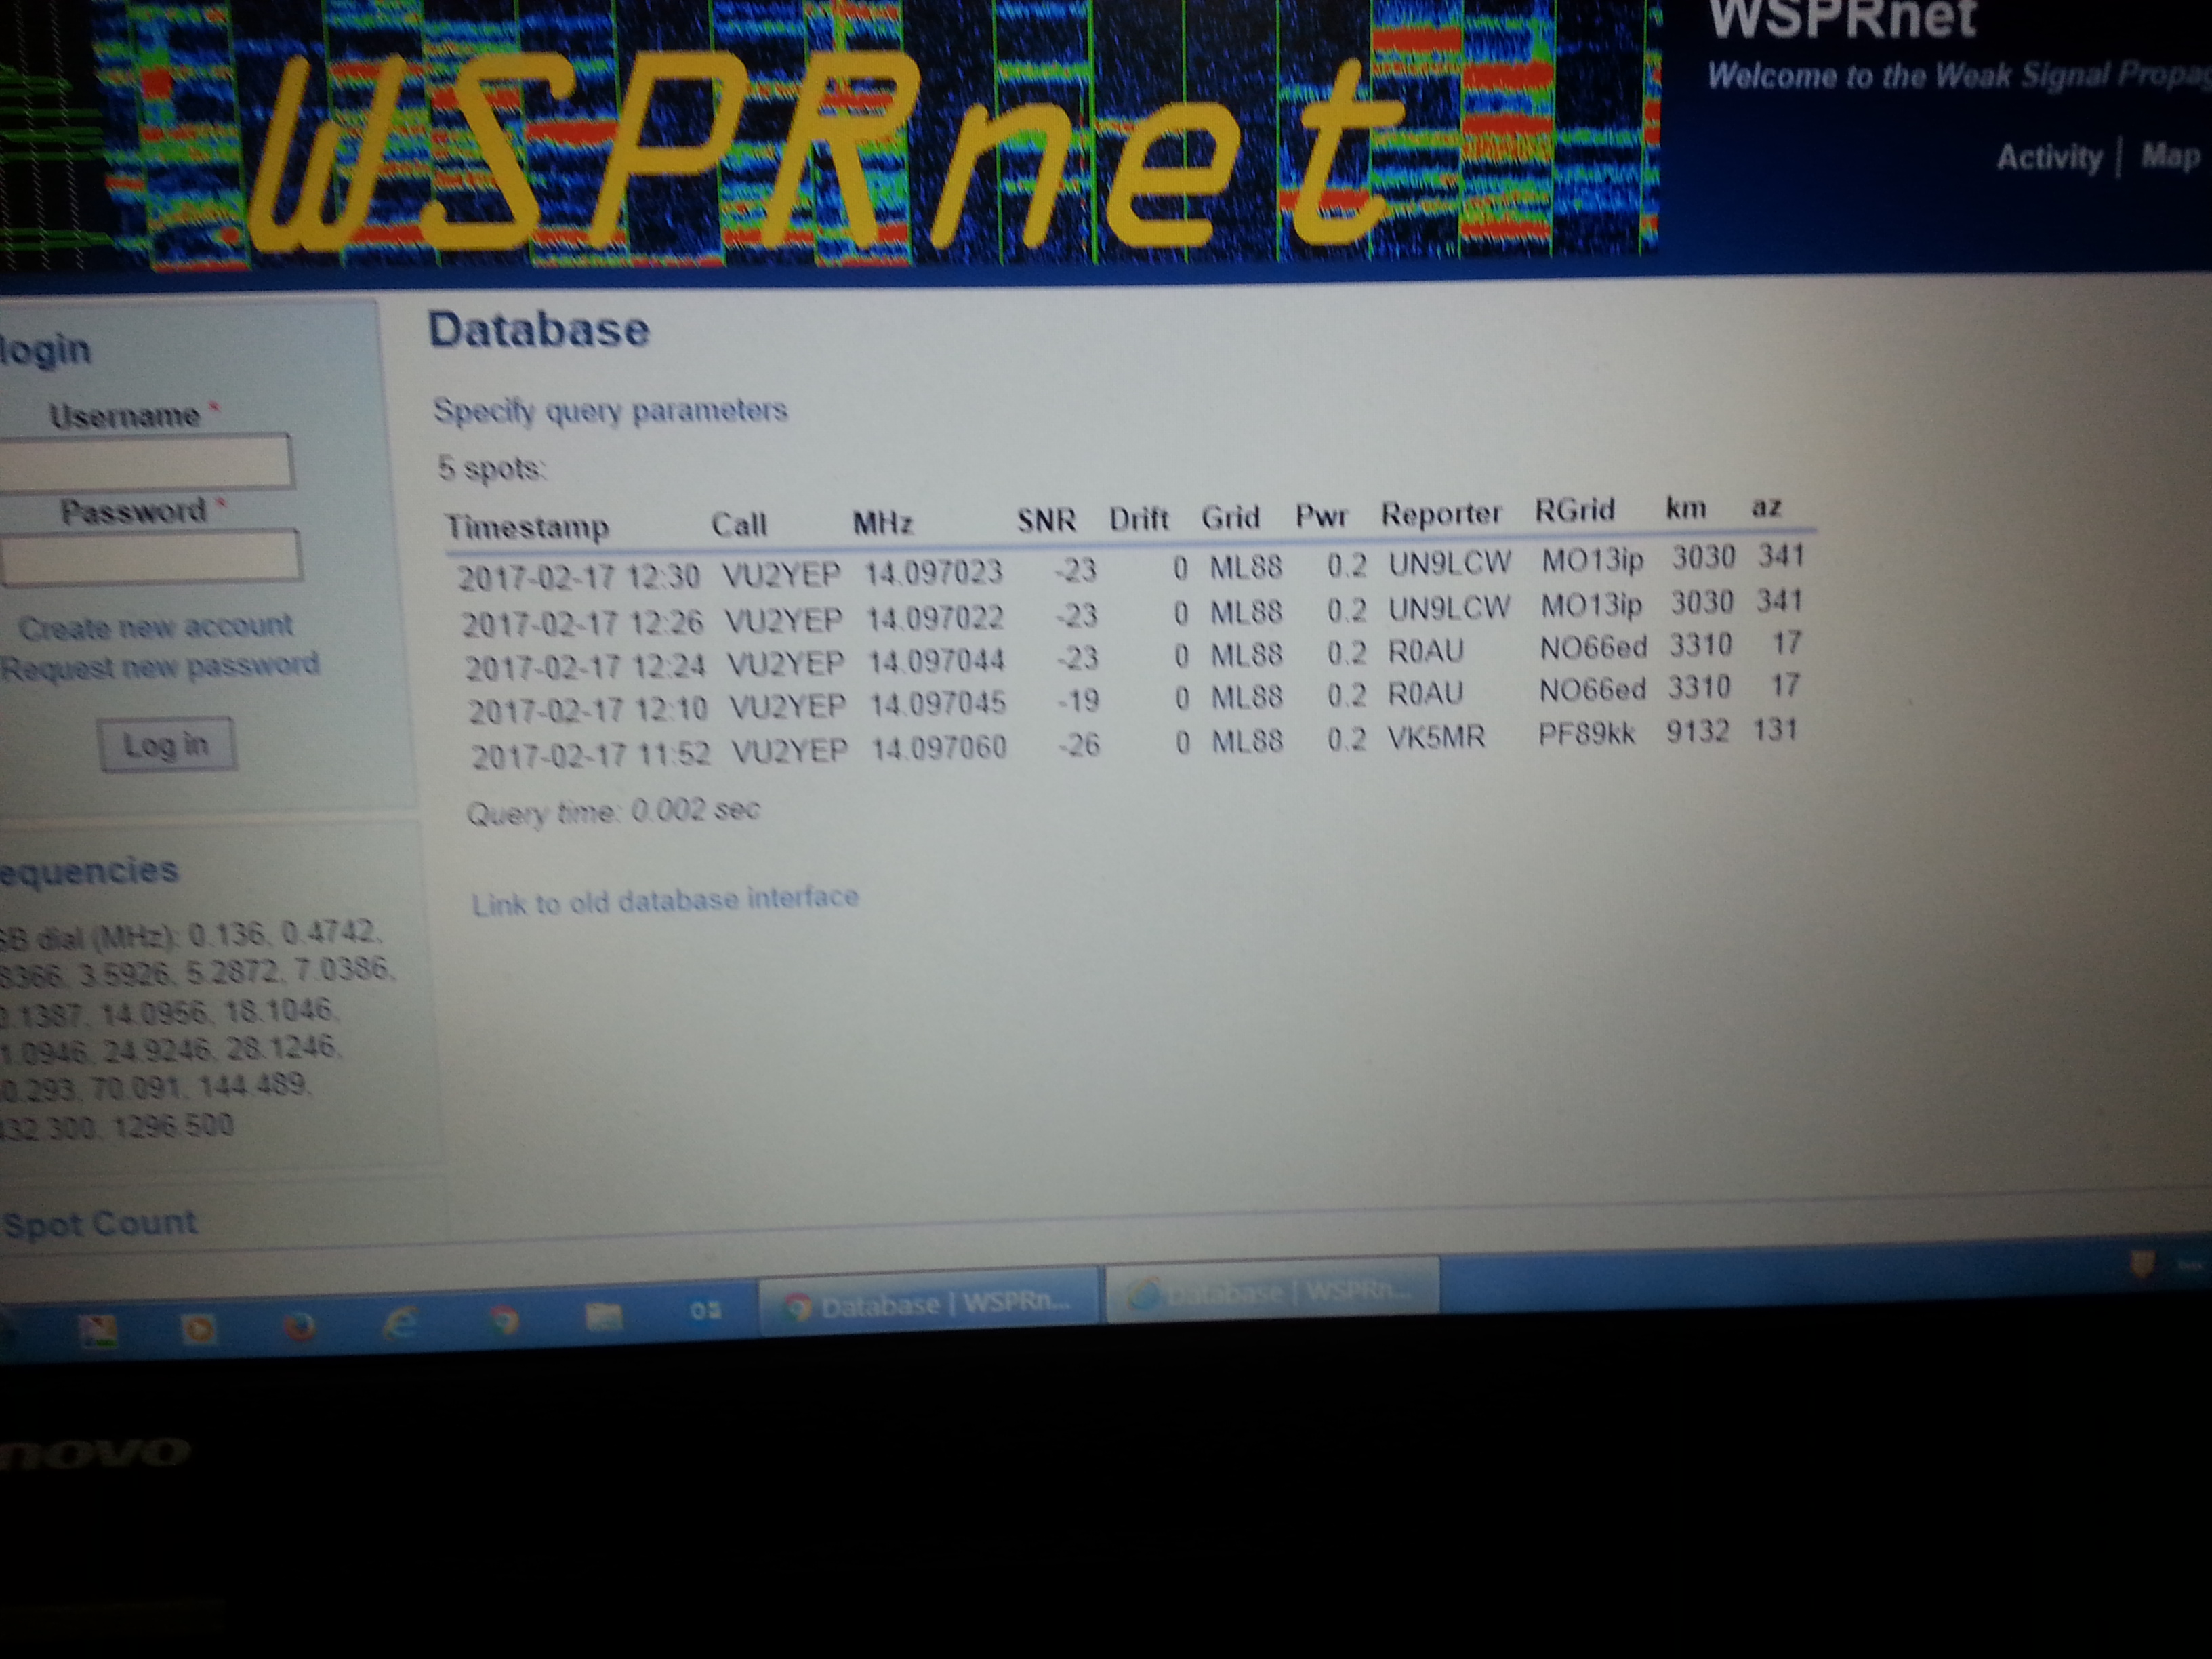Click the Create new account link
This screenshot has height=1659, width=2212.
click(x=156, y=627)
